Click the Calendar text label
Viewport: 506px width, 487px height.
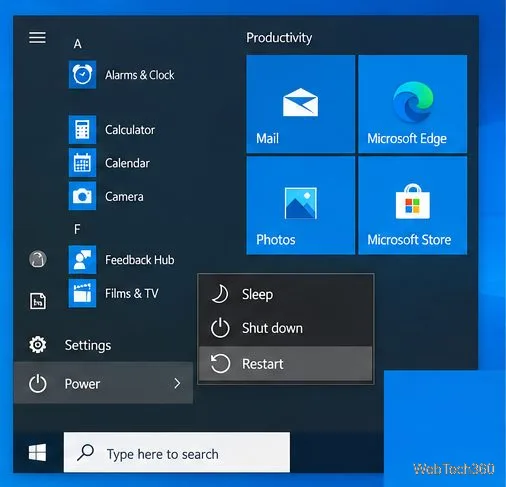tap(127, 163)
